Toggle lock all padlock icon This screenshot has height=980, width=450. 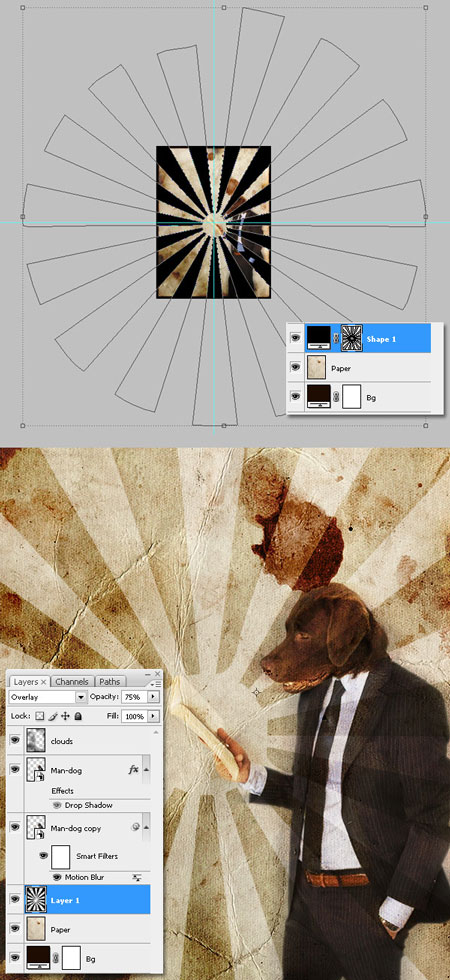pos(78,716)
